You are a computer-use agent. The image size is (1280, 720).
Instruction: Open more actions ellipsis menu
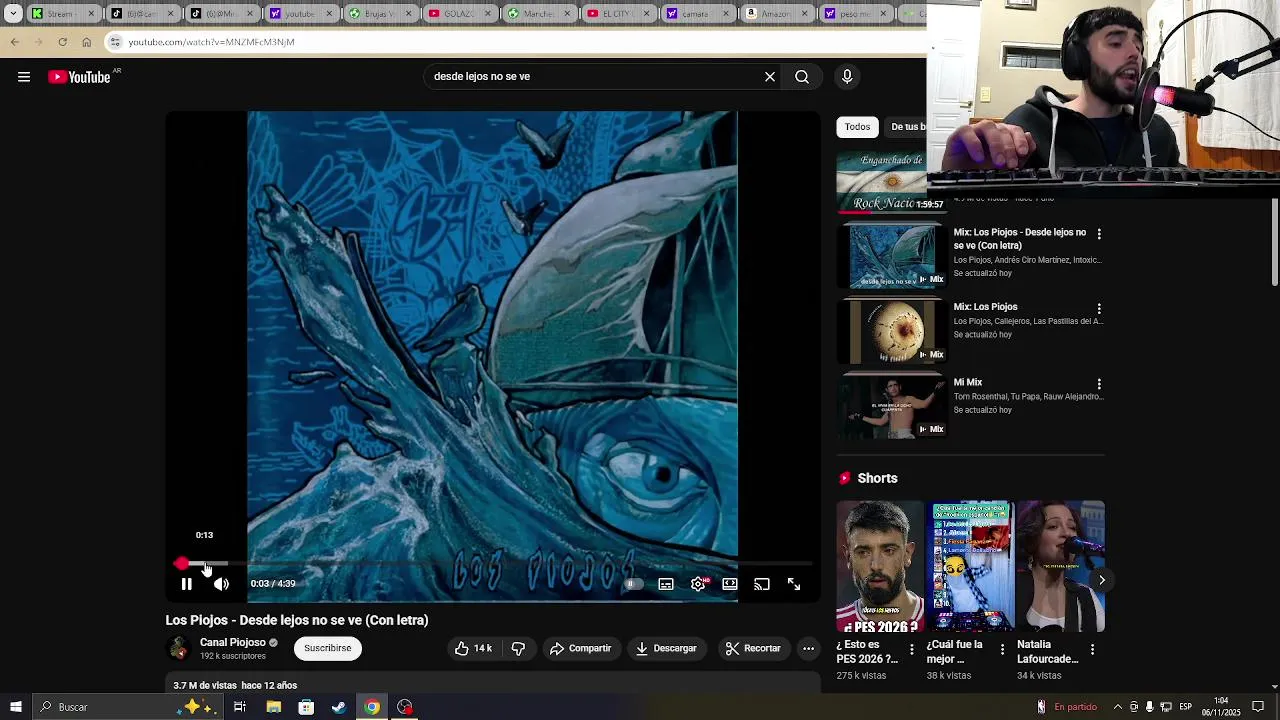click(808, 648)
